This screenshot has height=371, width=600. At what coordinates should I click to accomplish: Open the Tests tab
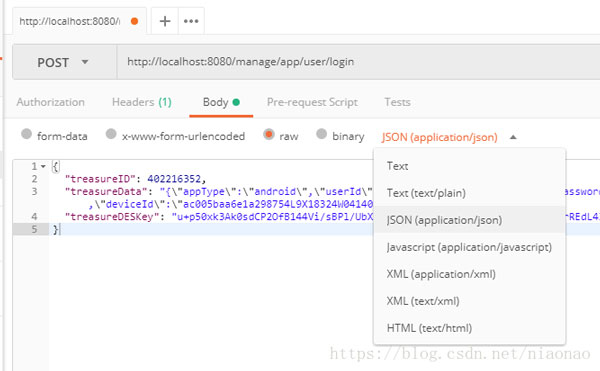tap(397, 102)
